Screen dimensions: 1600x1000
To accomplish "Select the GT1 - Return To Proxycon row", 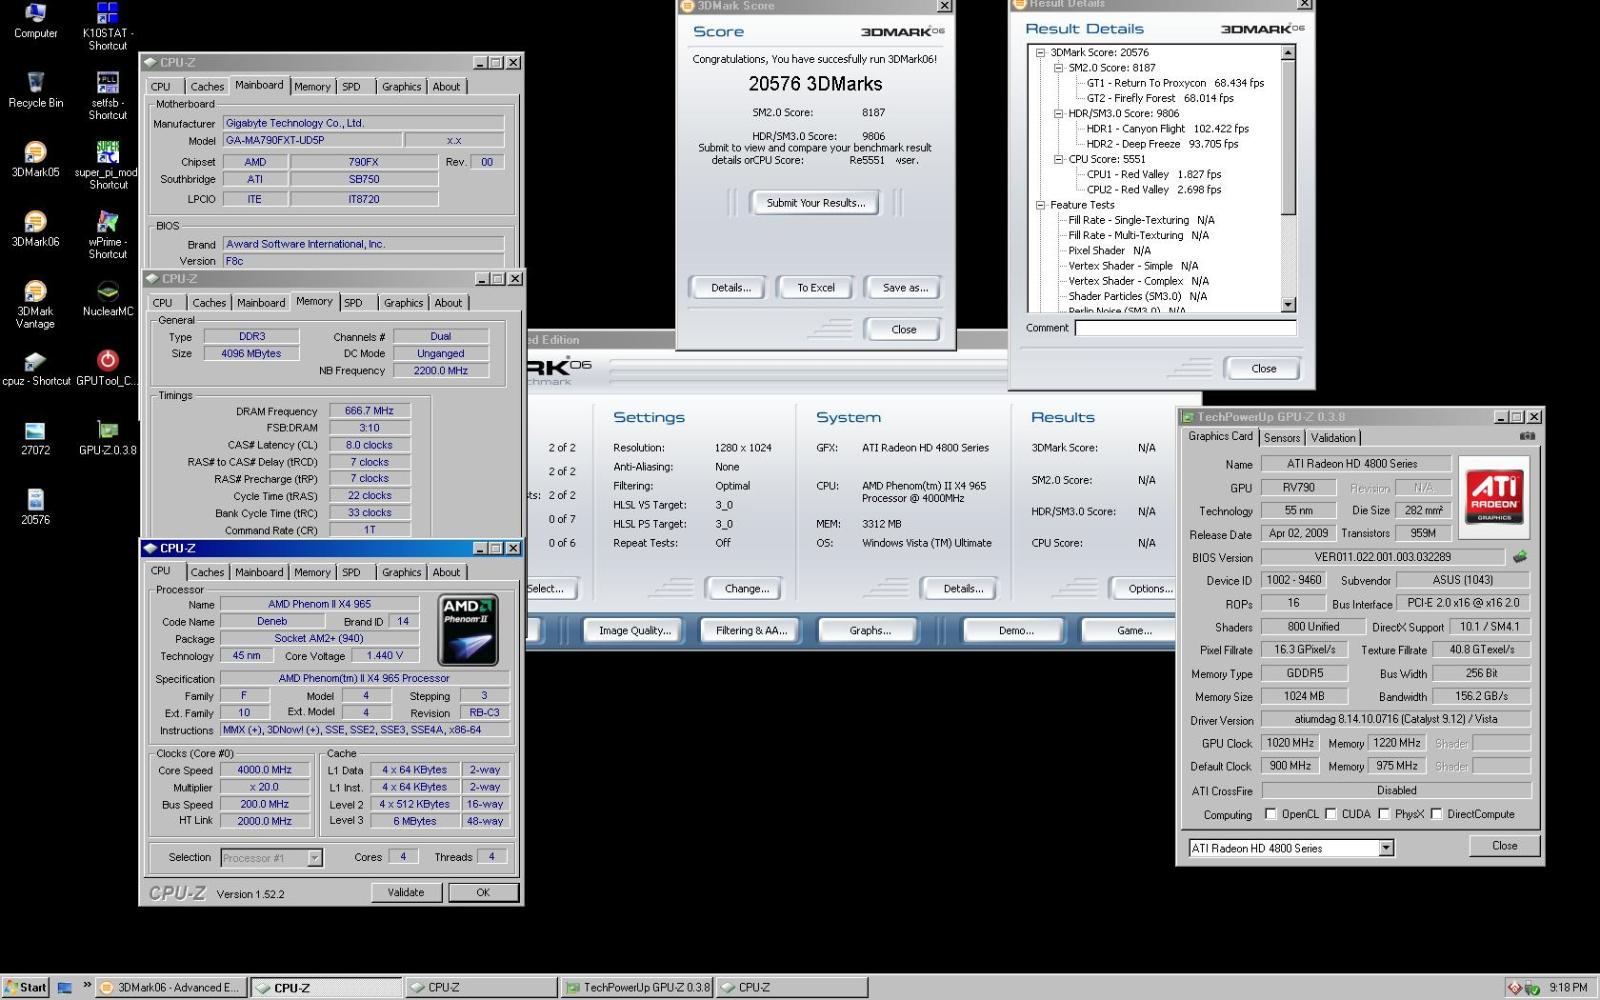I will pos(1175,83).
